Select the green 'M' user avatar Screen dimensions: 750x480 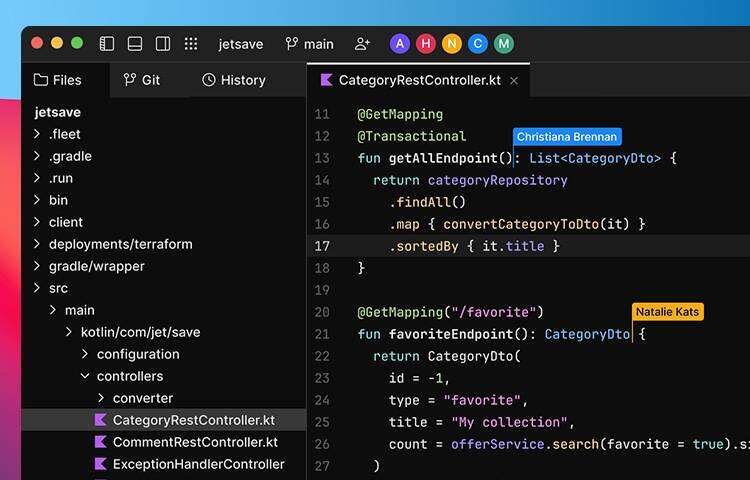(x=504, y=44)
